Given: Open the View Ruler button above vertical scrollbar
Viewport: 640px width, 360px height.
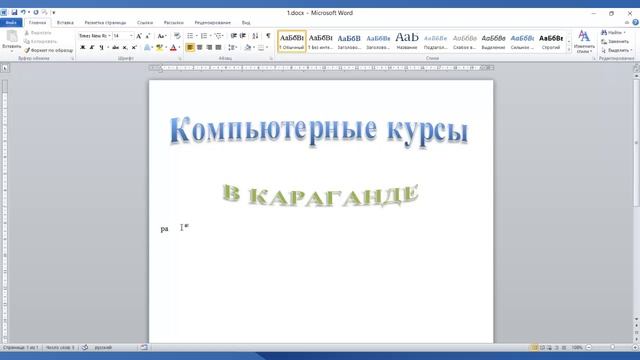Looking at the screenshot, I should coord(636,69).
